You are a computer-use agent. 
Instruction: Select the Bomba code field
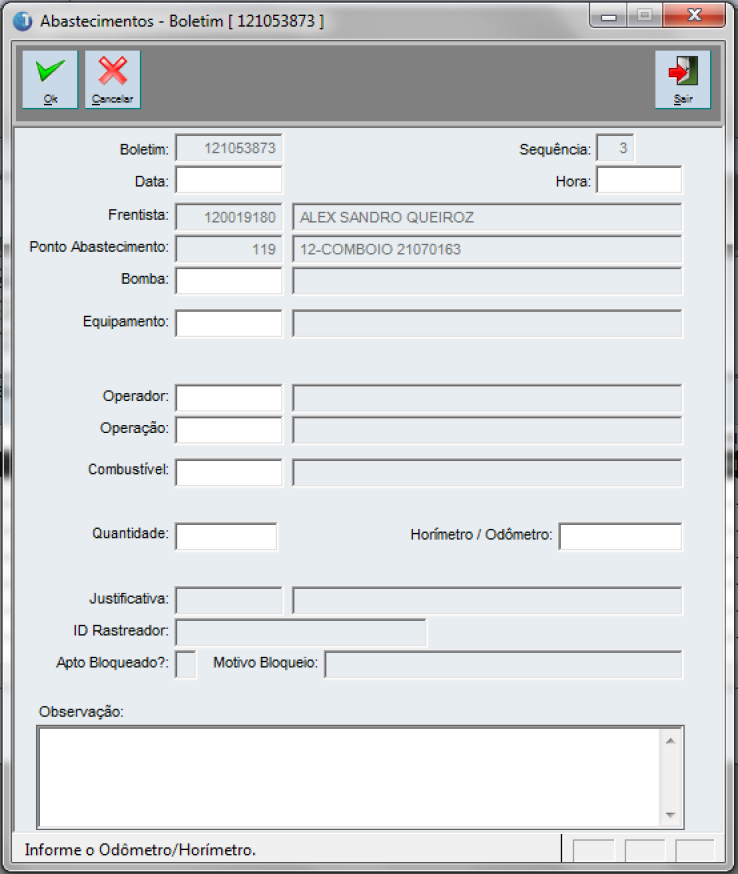click(229, 281)
